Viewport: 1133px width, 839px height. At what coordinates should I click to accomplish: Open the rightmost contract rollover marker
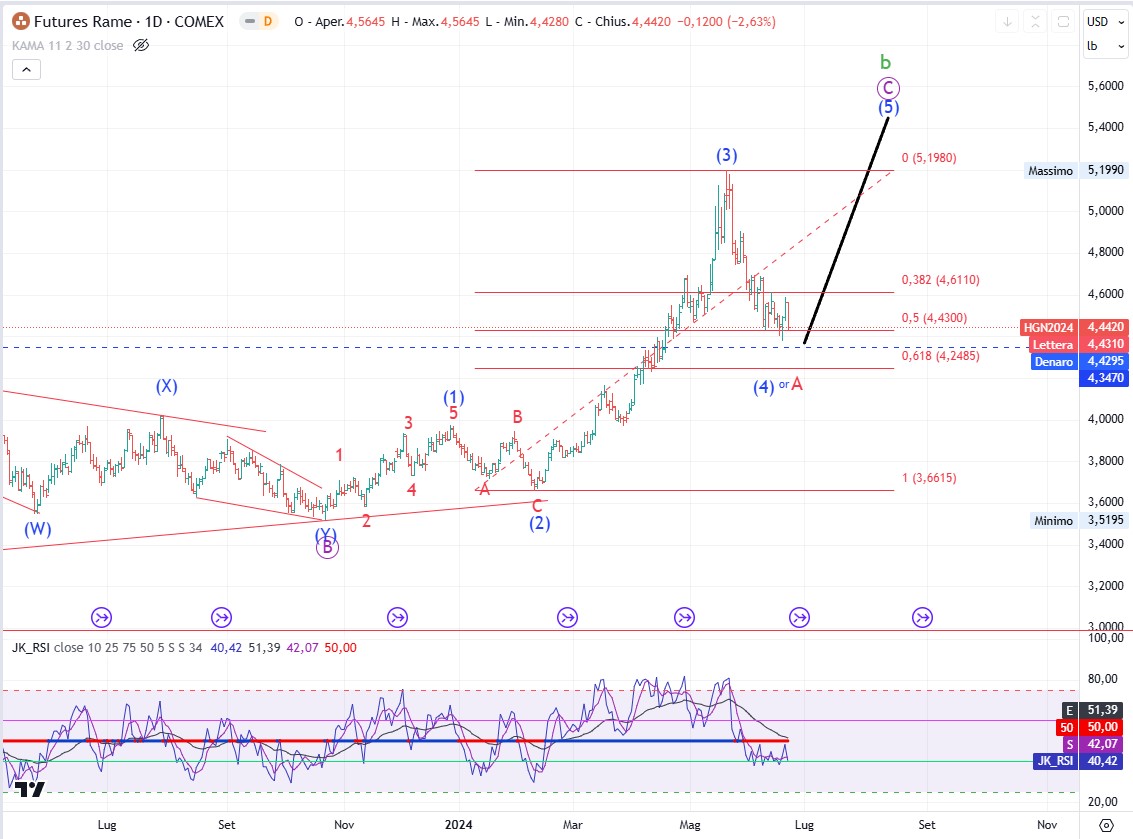pyautogui.click(x=922, y=617)
